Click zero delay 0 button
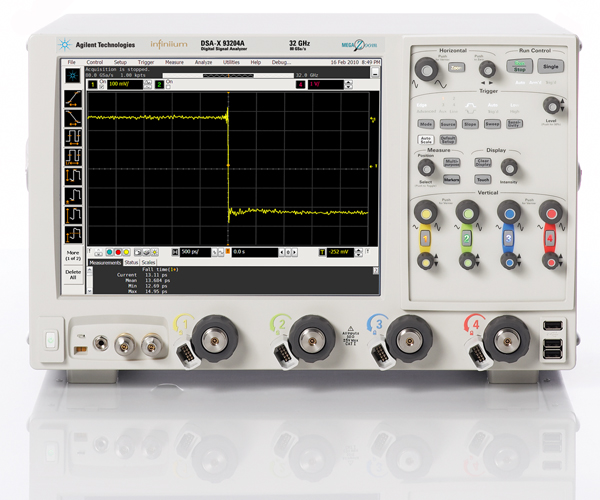This screenshot has height=500, width=600. (x=288, y=252)
